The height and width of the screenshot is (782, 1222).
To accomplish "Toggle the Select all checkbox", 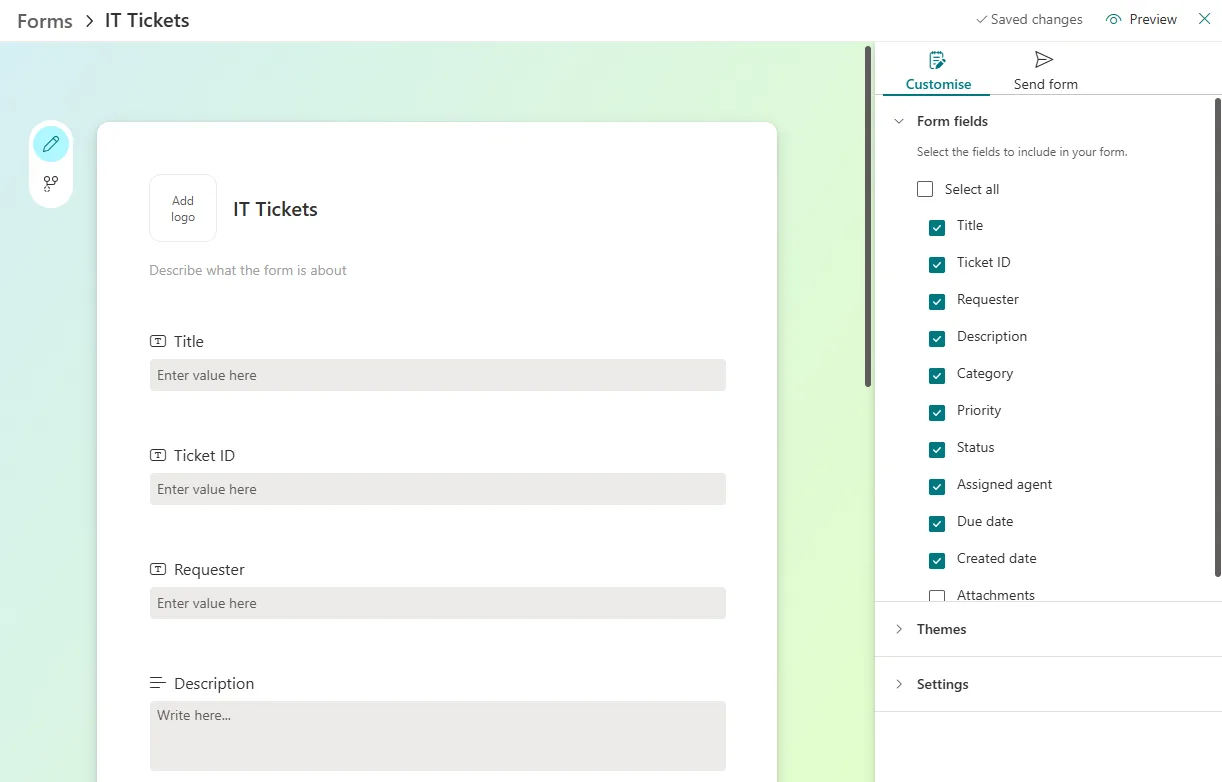I will pos(925,189).
